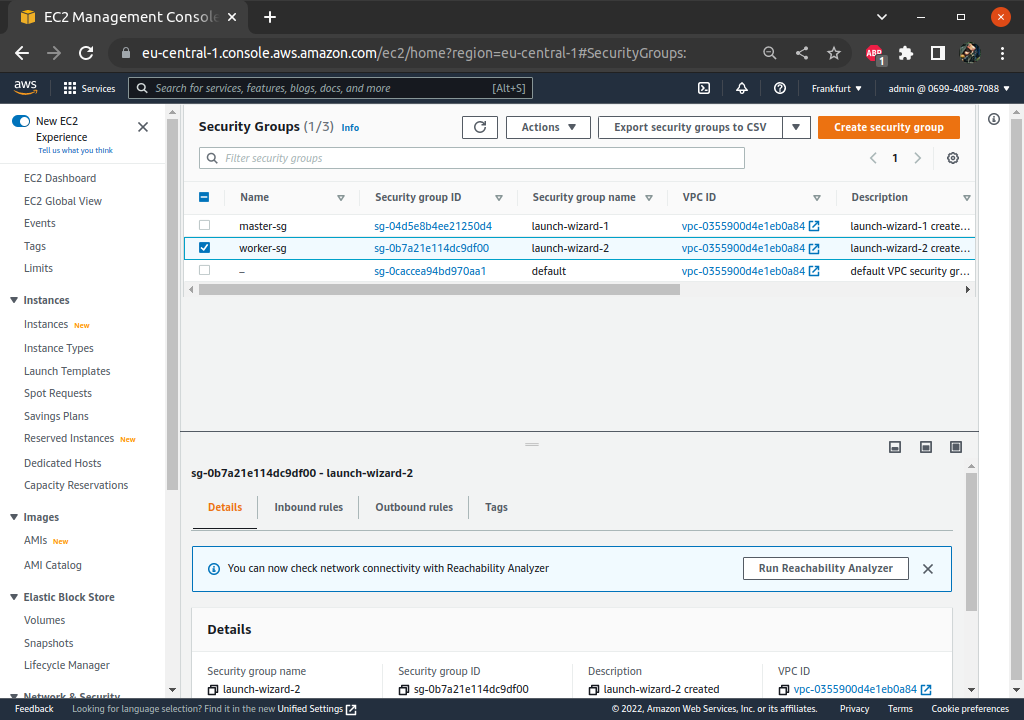
Task: Set details panel to half-height view
Action: coord(926,447)
